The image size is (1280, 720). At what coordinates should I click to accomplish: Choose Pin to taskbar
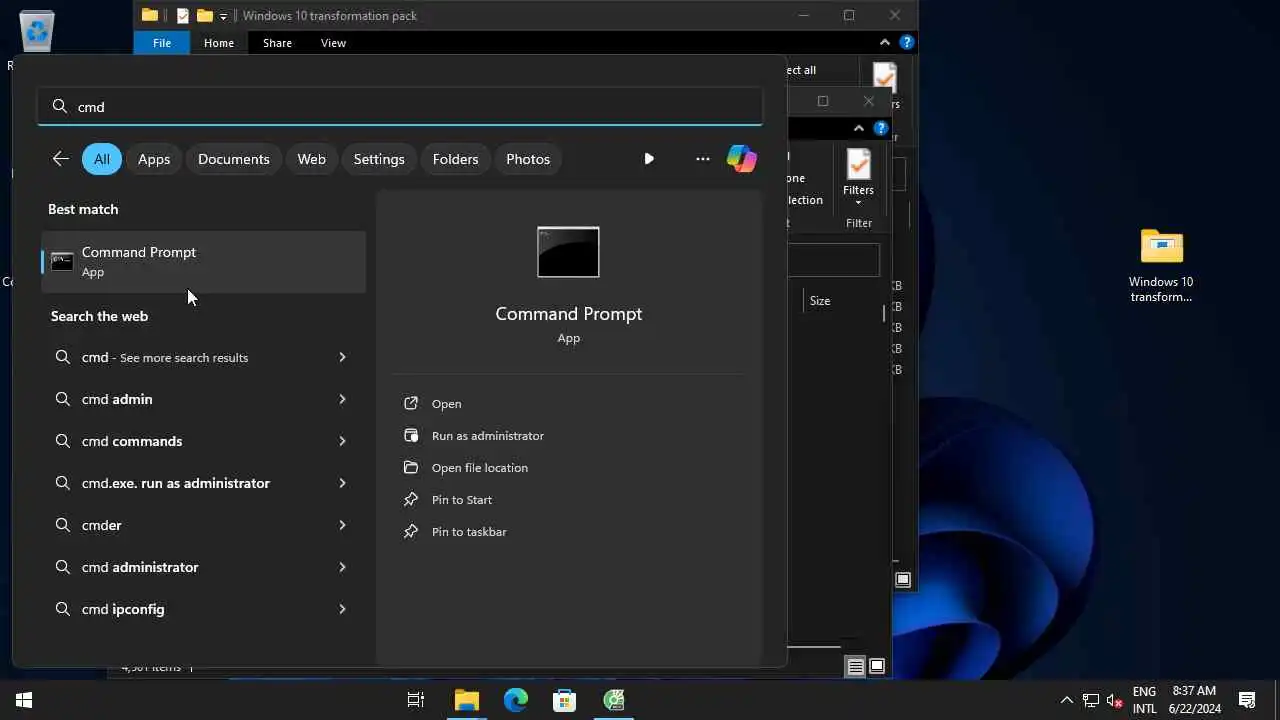point(469,532)
